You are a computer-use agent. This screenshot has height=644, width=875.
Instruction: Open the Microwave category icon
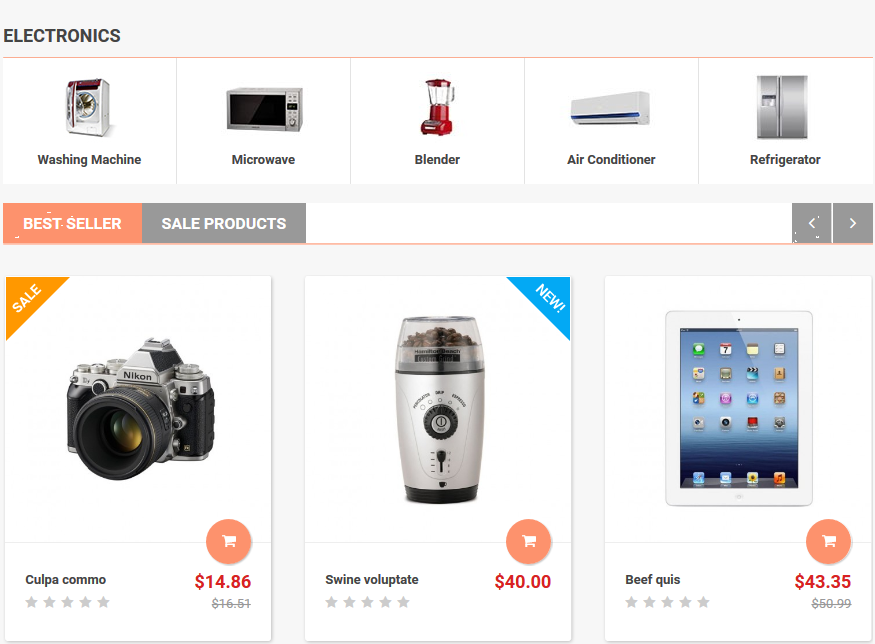(264, 109)
